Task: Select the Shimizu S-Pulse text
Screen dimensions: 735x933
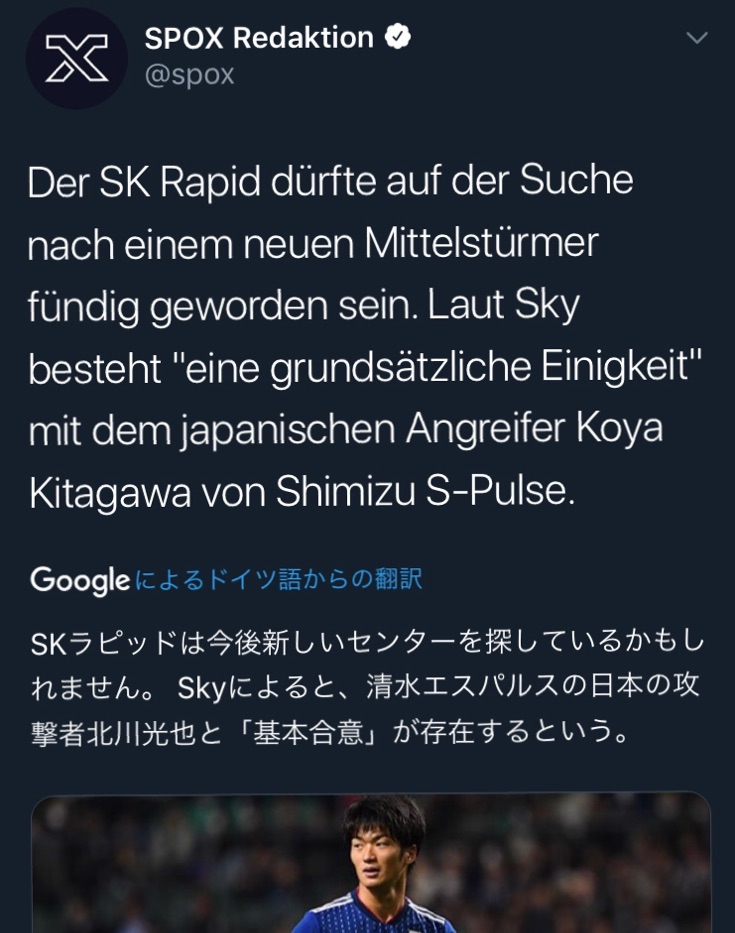Action: pyautogui.click(x=425, y=491)
